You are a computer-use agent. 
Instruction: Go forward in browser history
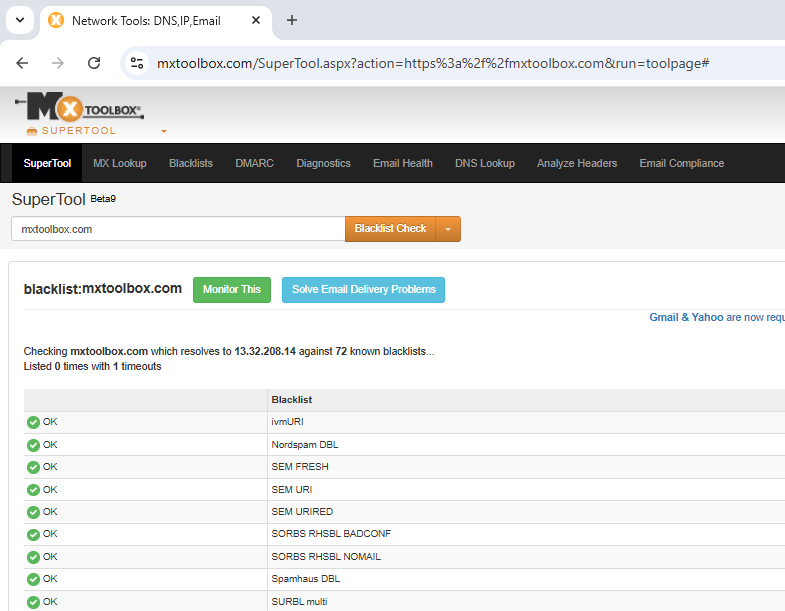pos(58,63)
